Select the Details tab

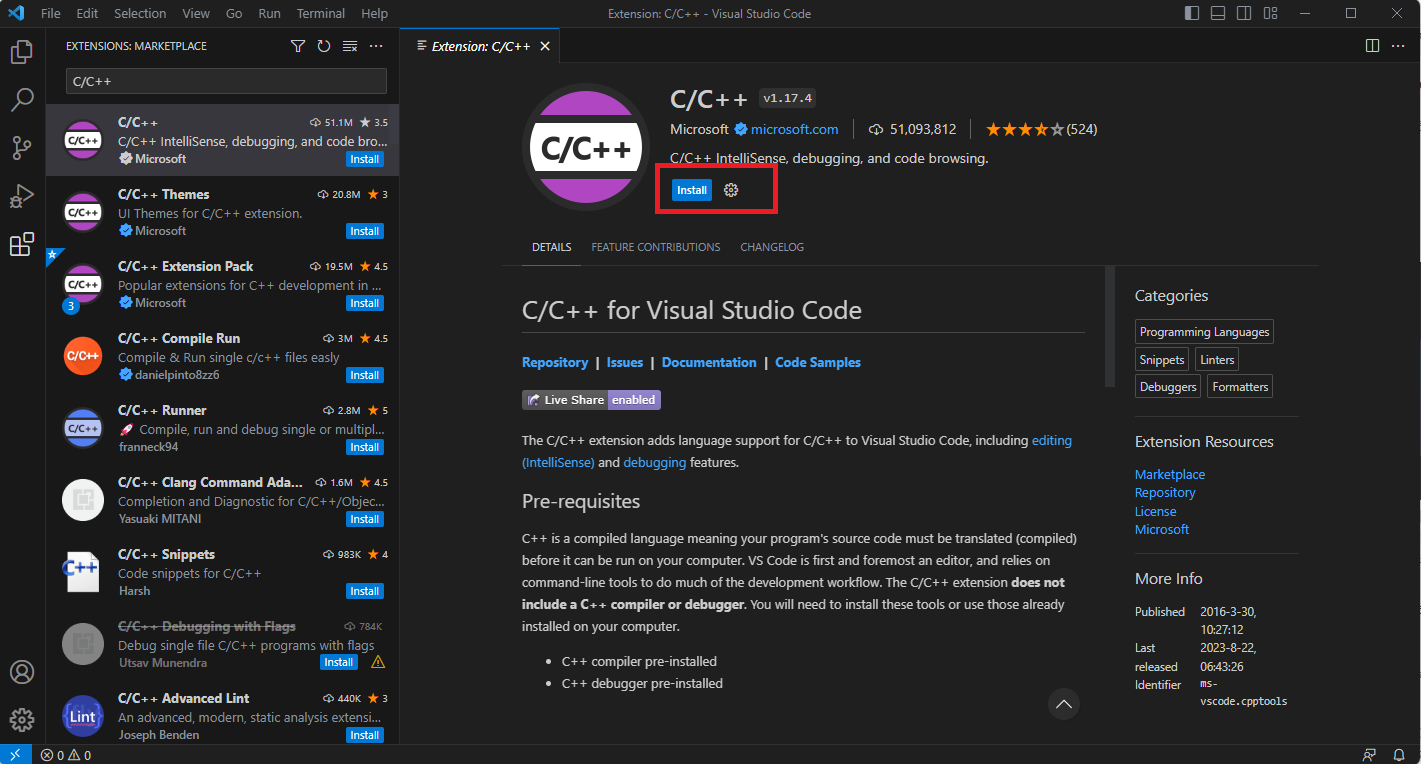[x=551, y=247]
